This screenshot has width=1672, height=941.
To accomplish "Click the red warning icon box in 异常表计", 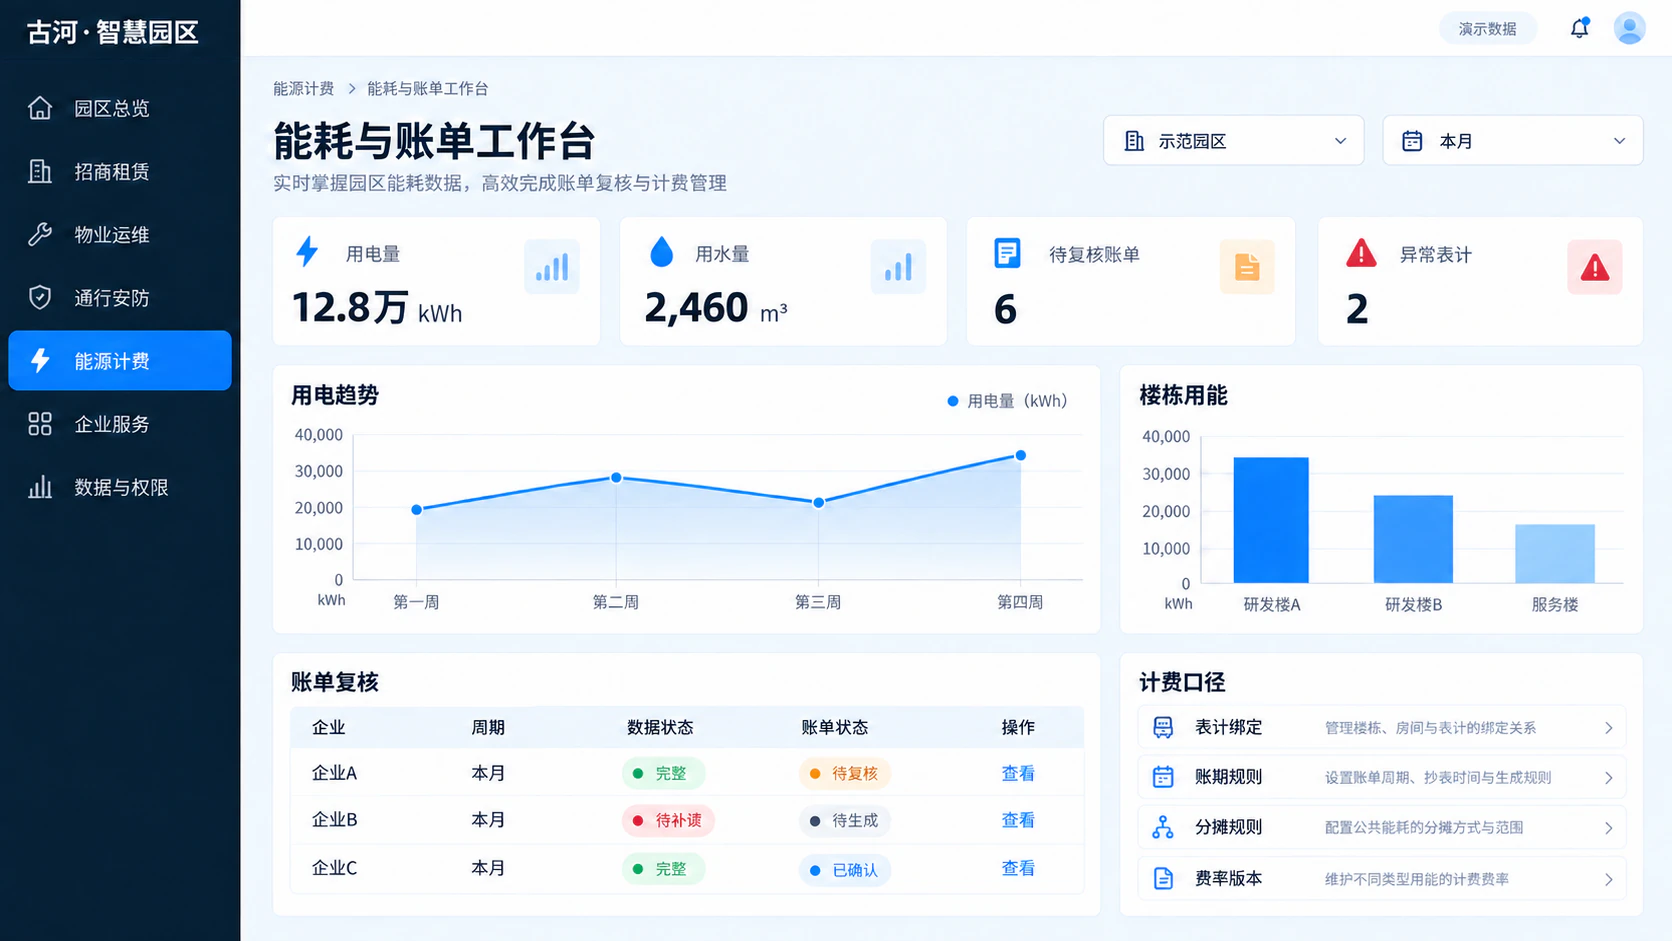I will click(1594, 267).
